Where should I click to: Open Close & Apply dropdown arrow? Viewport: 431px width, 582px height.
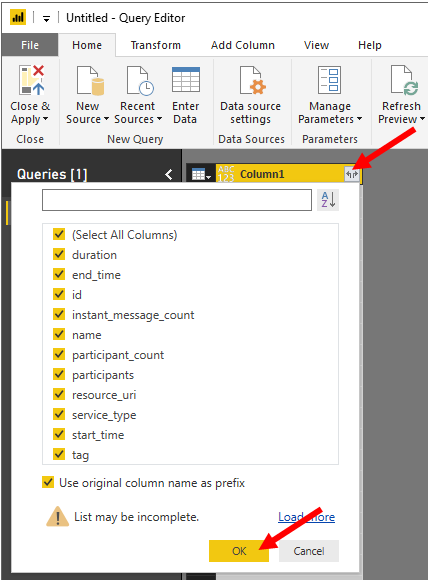tap(46, 119)
